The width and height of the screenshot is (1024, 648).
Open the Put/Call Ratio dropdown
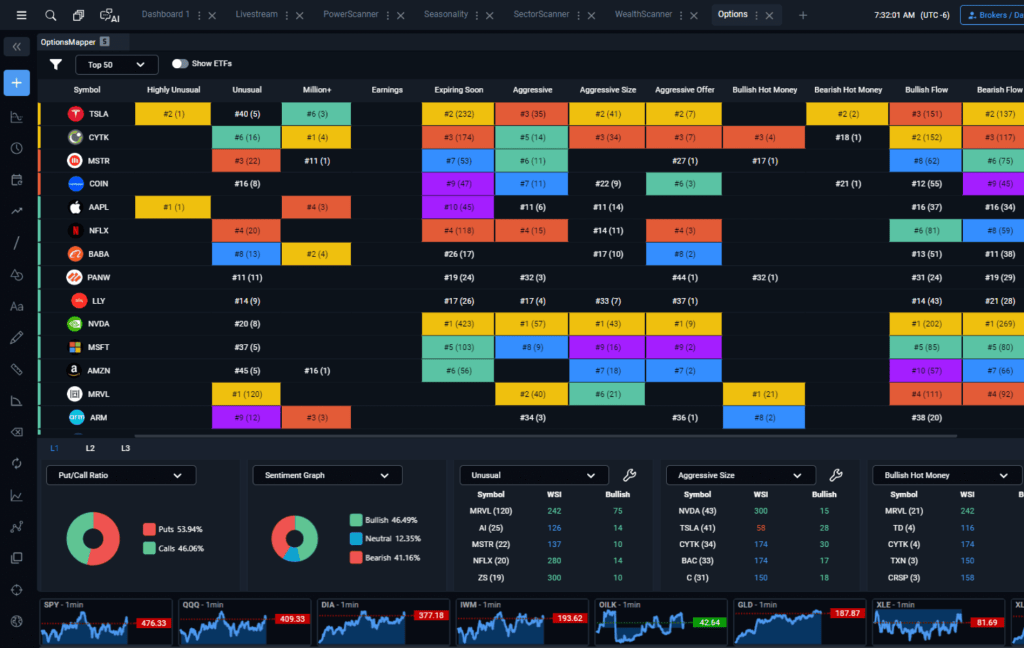click(121, 476)
